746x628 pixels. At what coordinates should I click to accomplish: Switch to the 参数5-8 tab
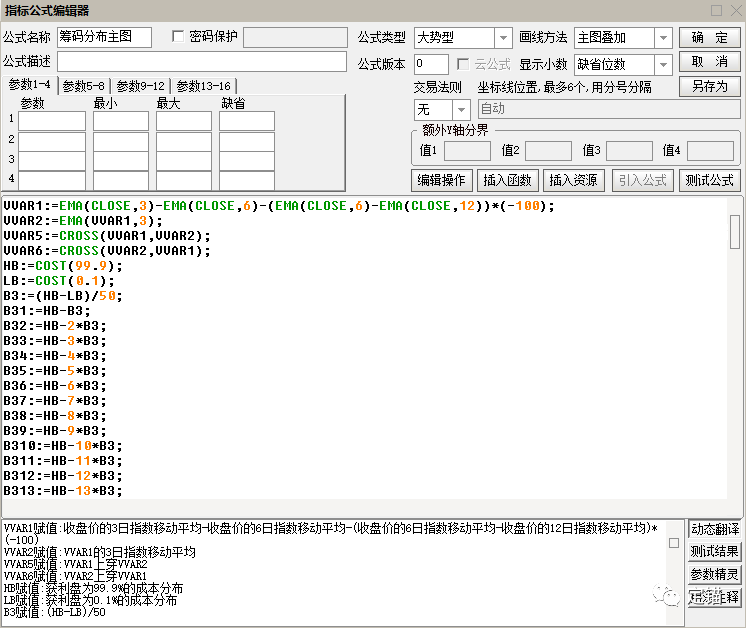(84, 86)
